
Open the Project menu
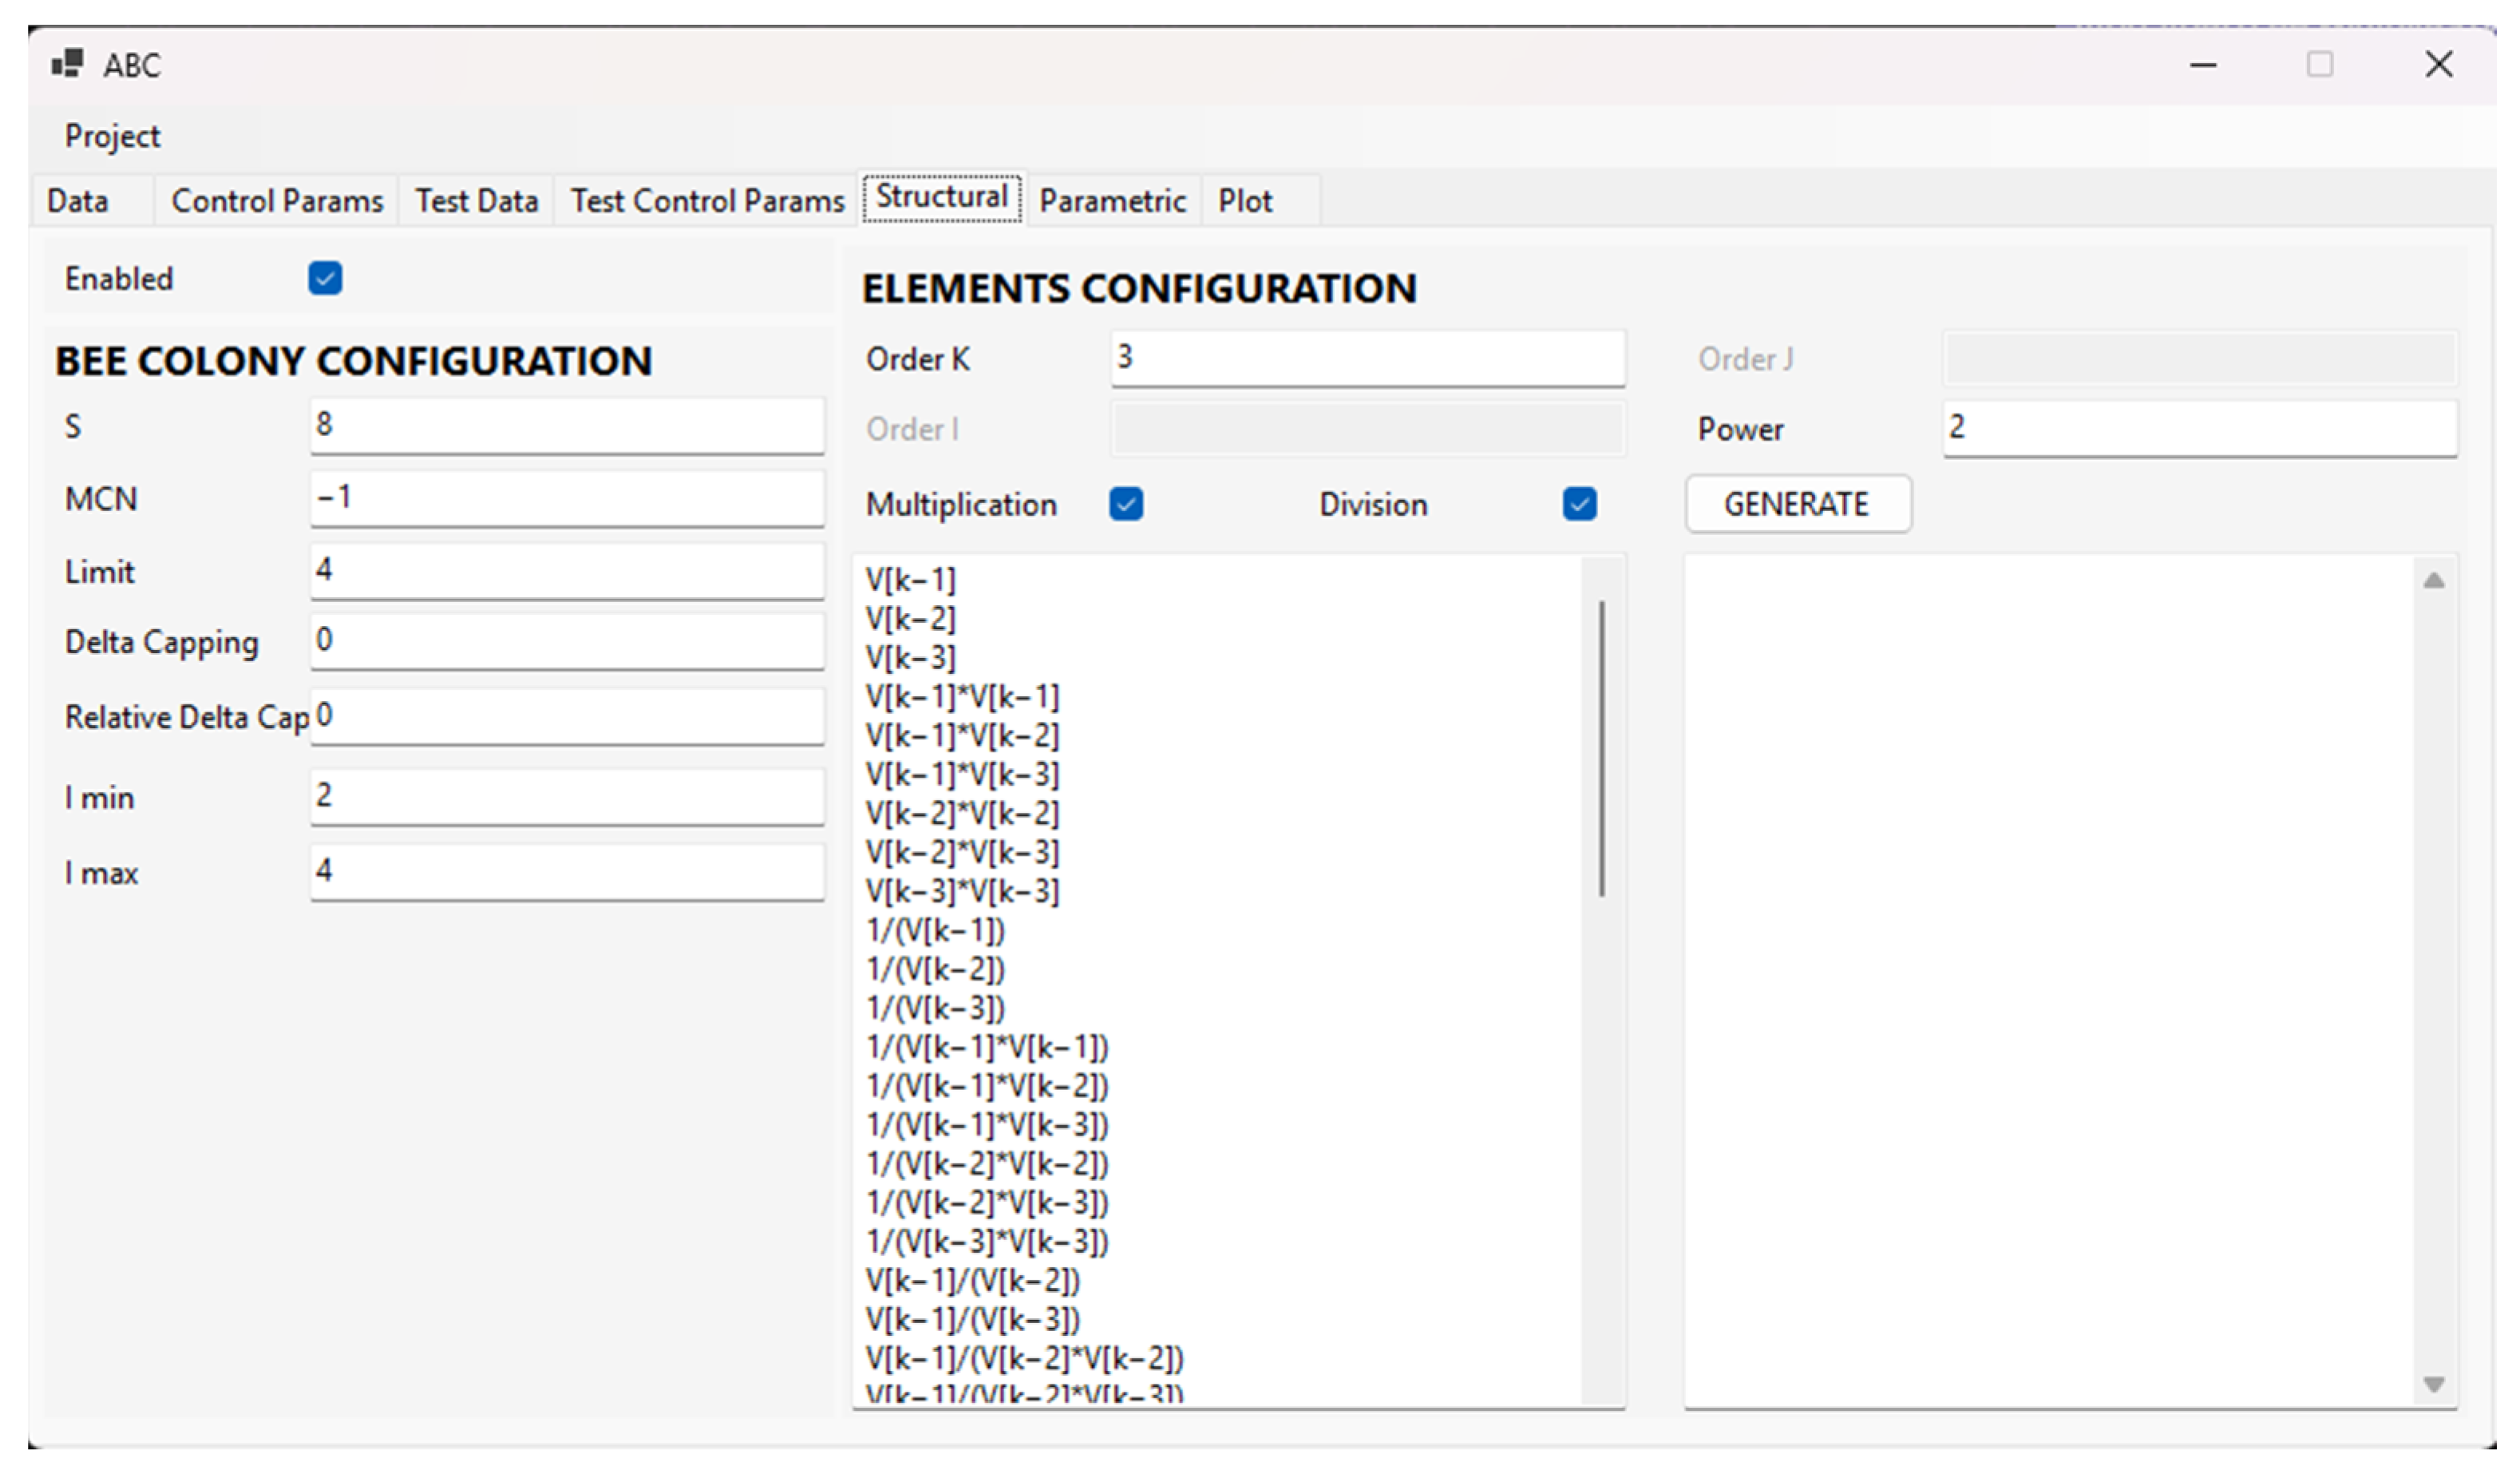[x=112, y=136]
